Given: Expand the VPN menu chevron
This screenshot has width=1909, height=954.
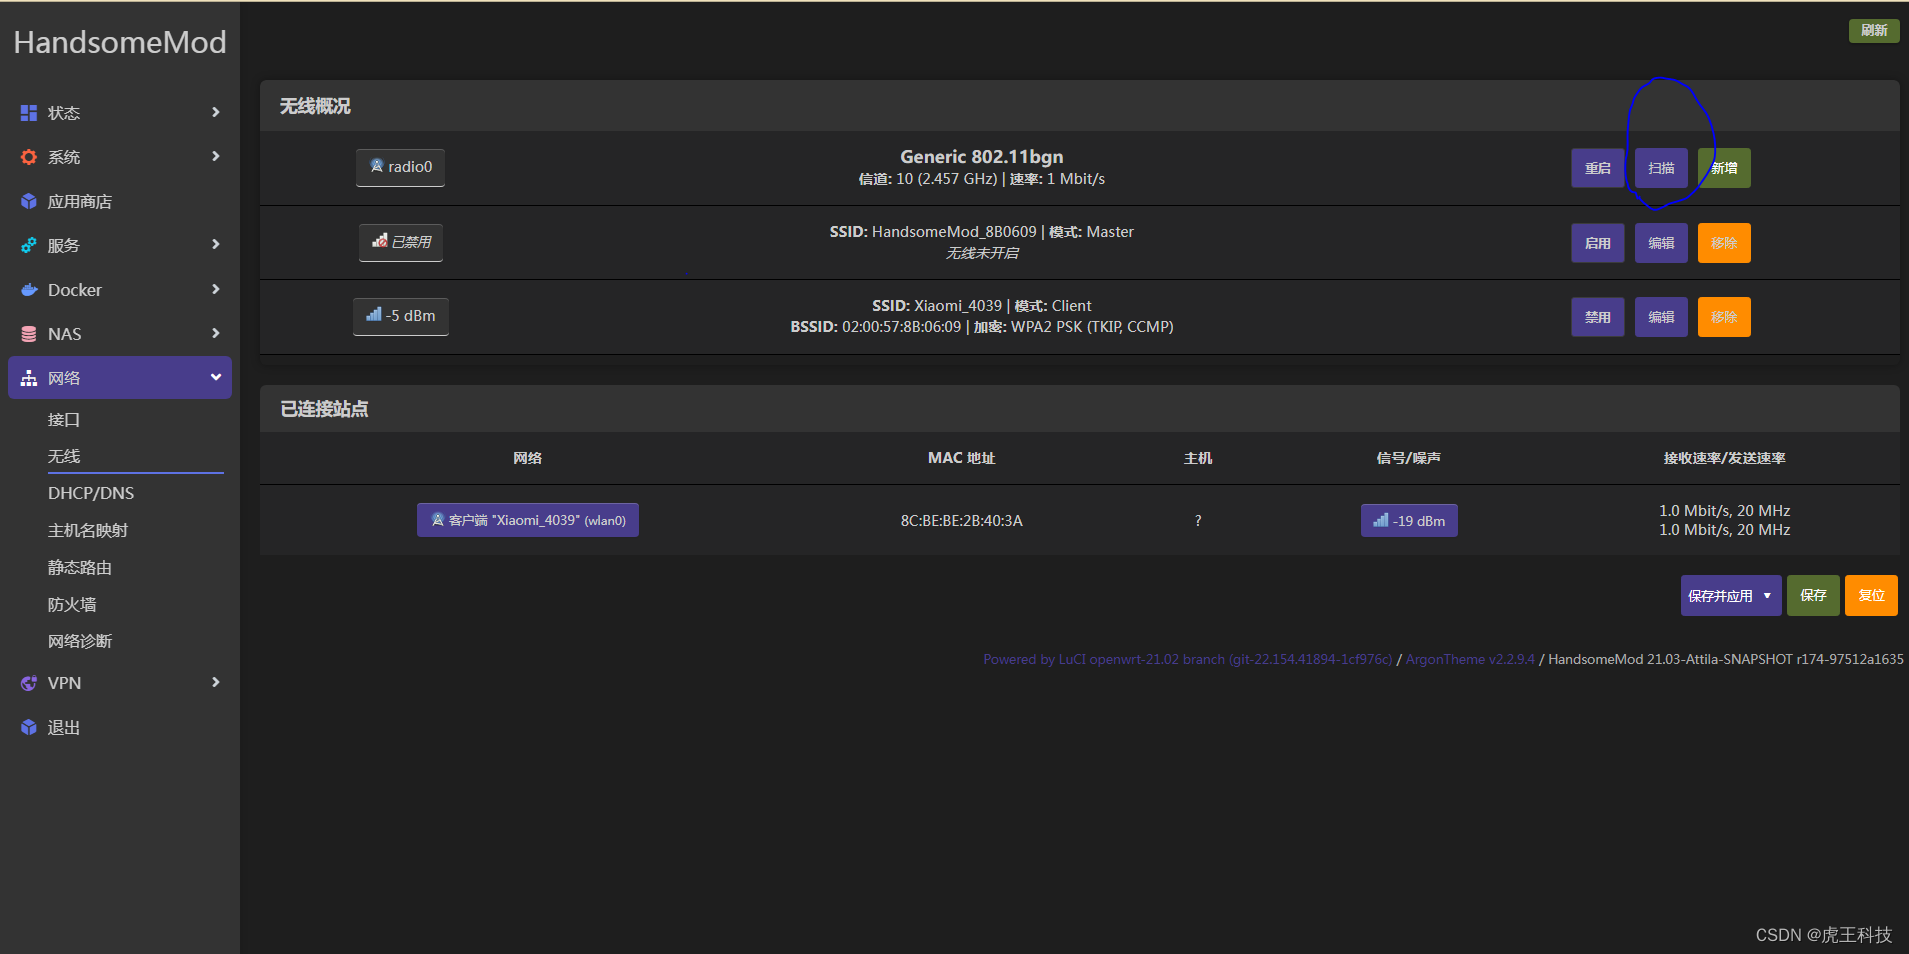Looking at the screenshot, I should [x=215, y=682].
